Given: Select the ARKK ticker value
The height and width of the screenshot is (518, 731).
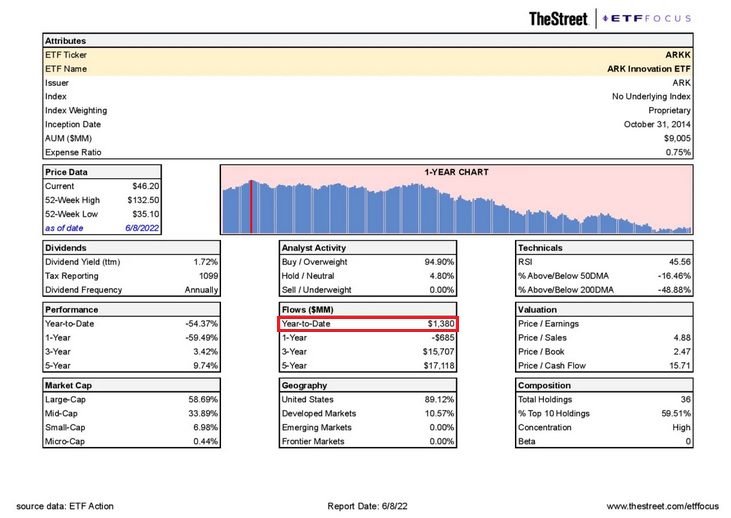Looking at the screenshot, I should click(678, 55).
